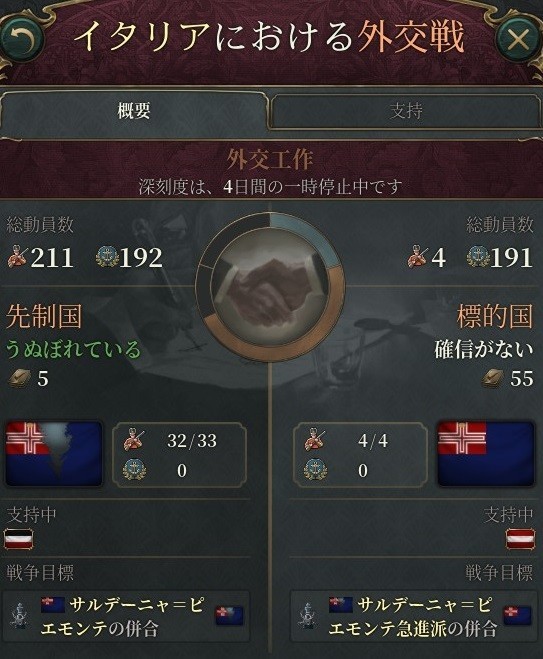Open the 支持 tab
Image resolution: width=543 pixels, height=659 pixels.
(x=405, y=111)
